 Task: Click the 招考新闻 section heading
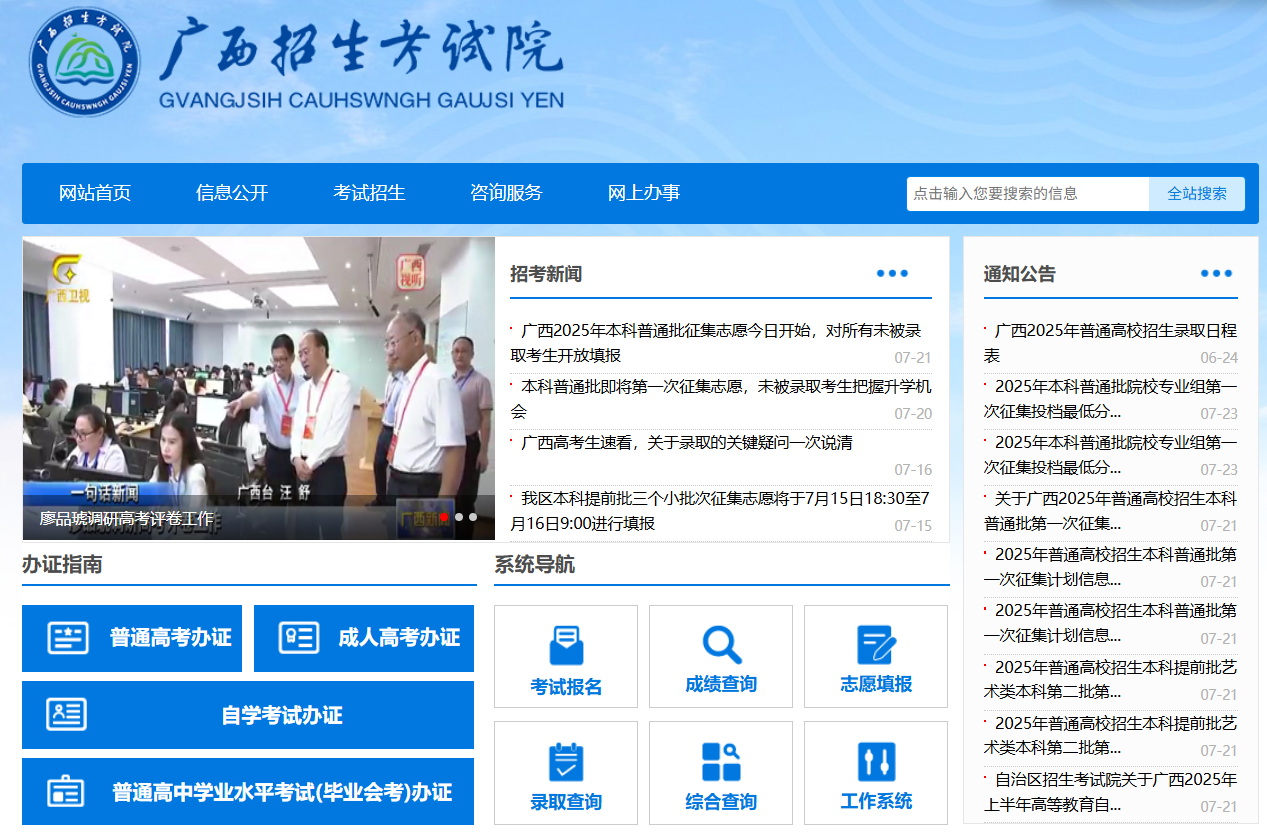[546, 274]
